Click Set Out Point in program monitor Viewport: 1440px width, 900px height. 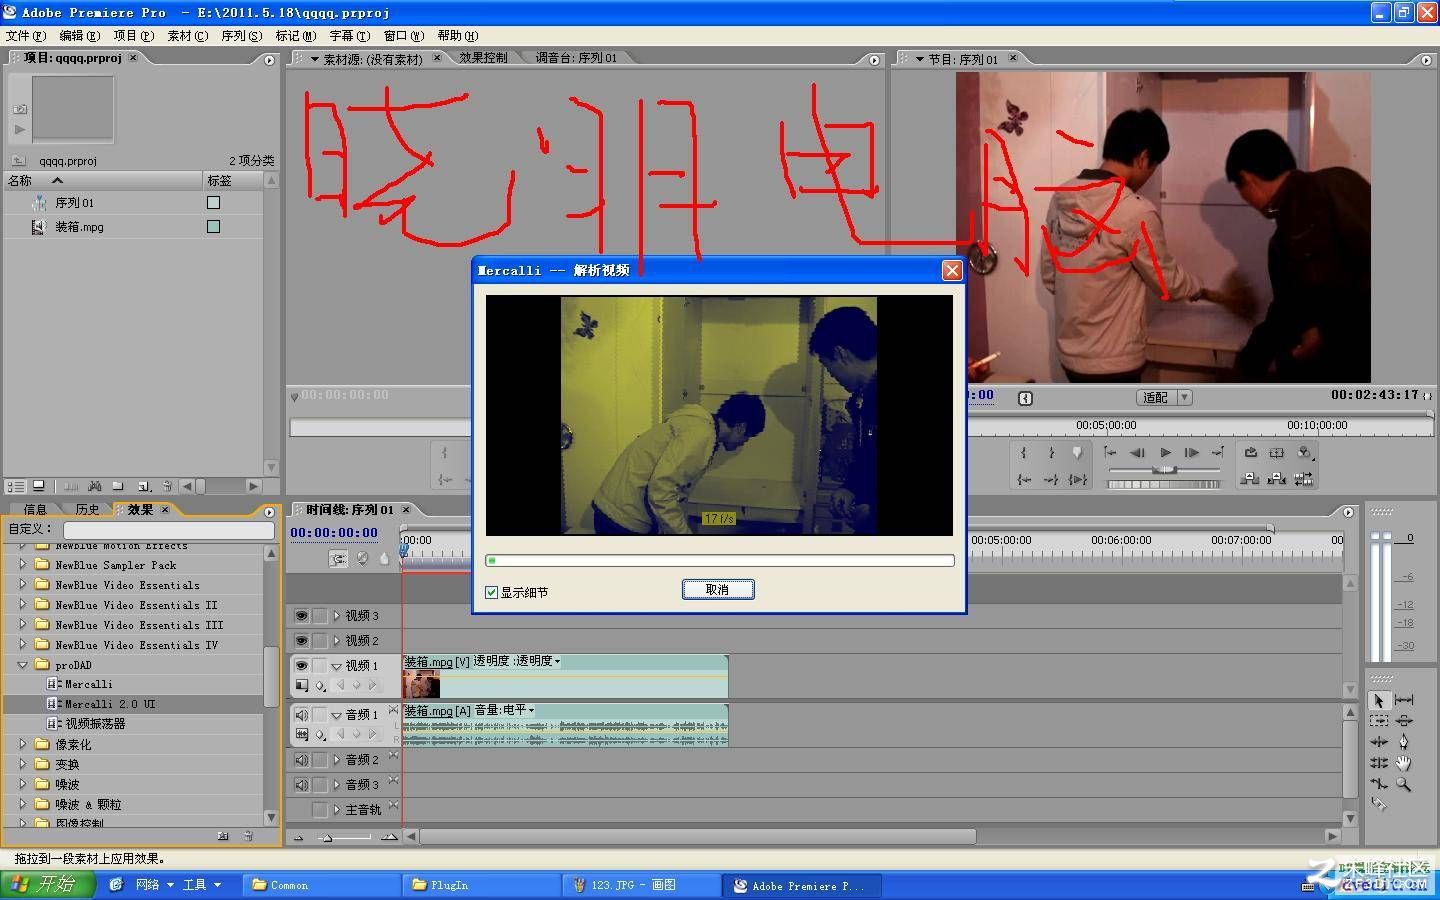[1051, 453]
